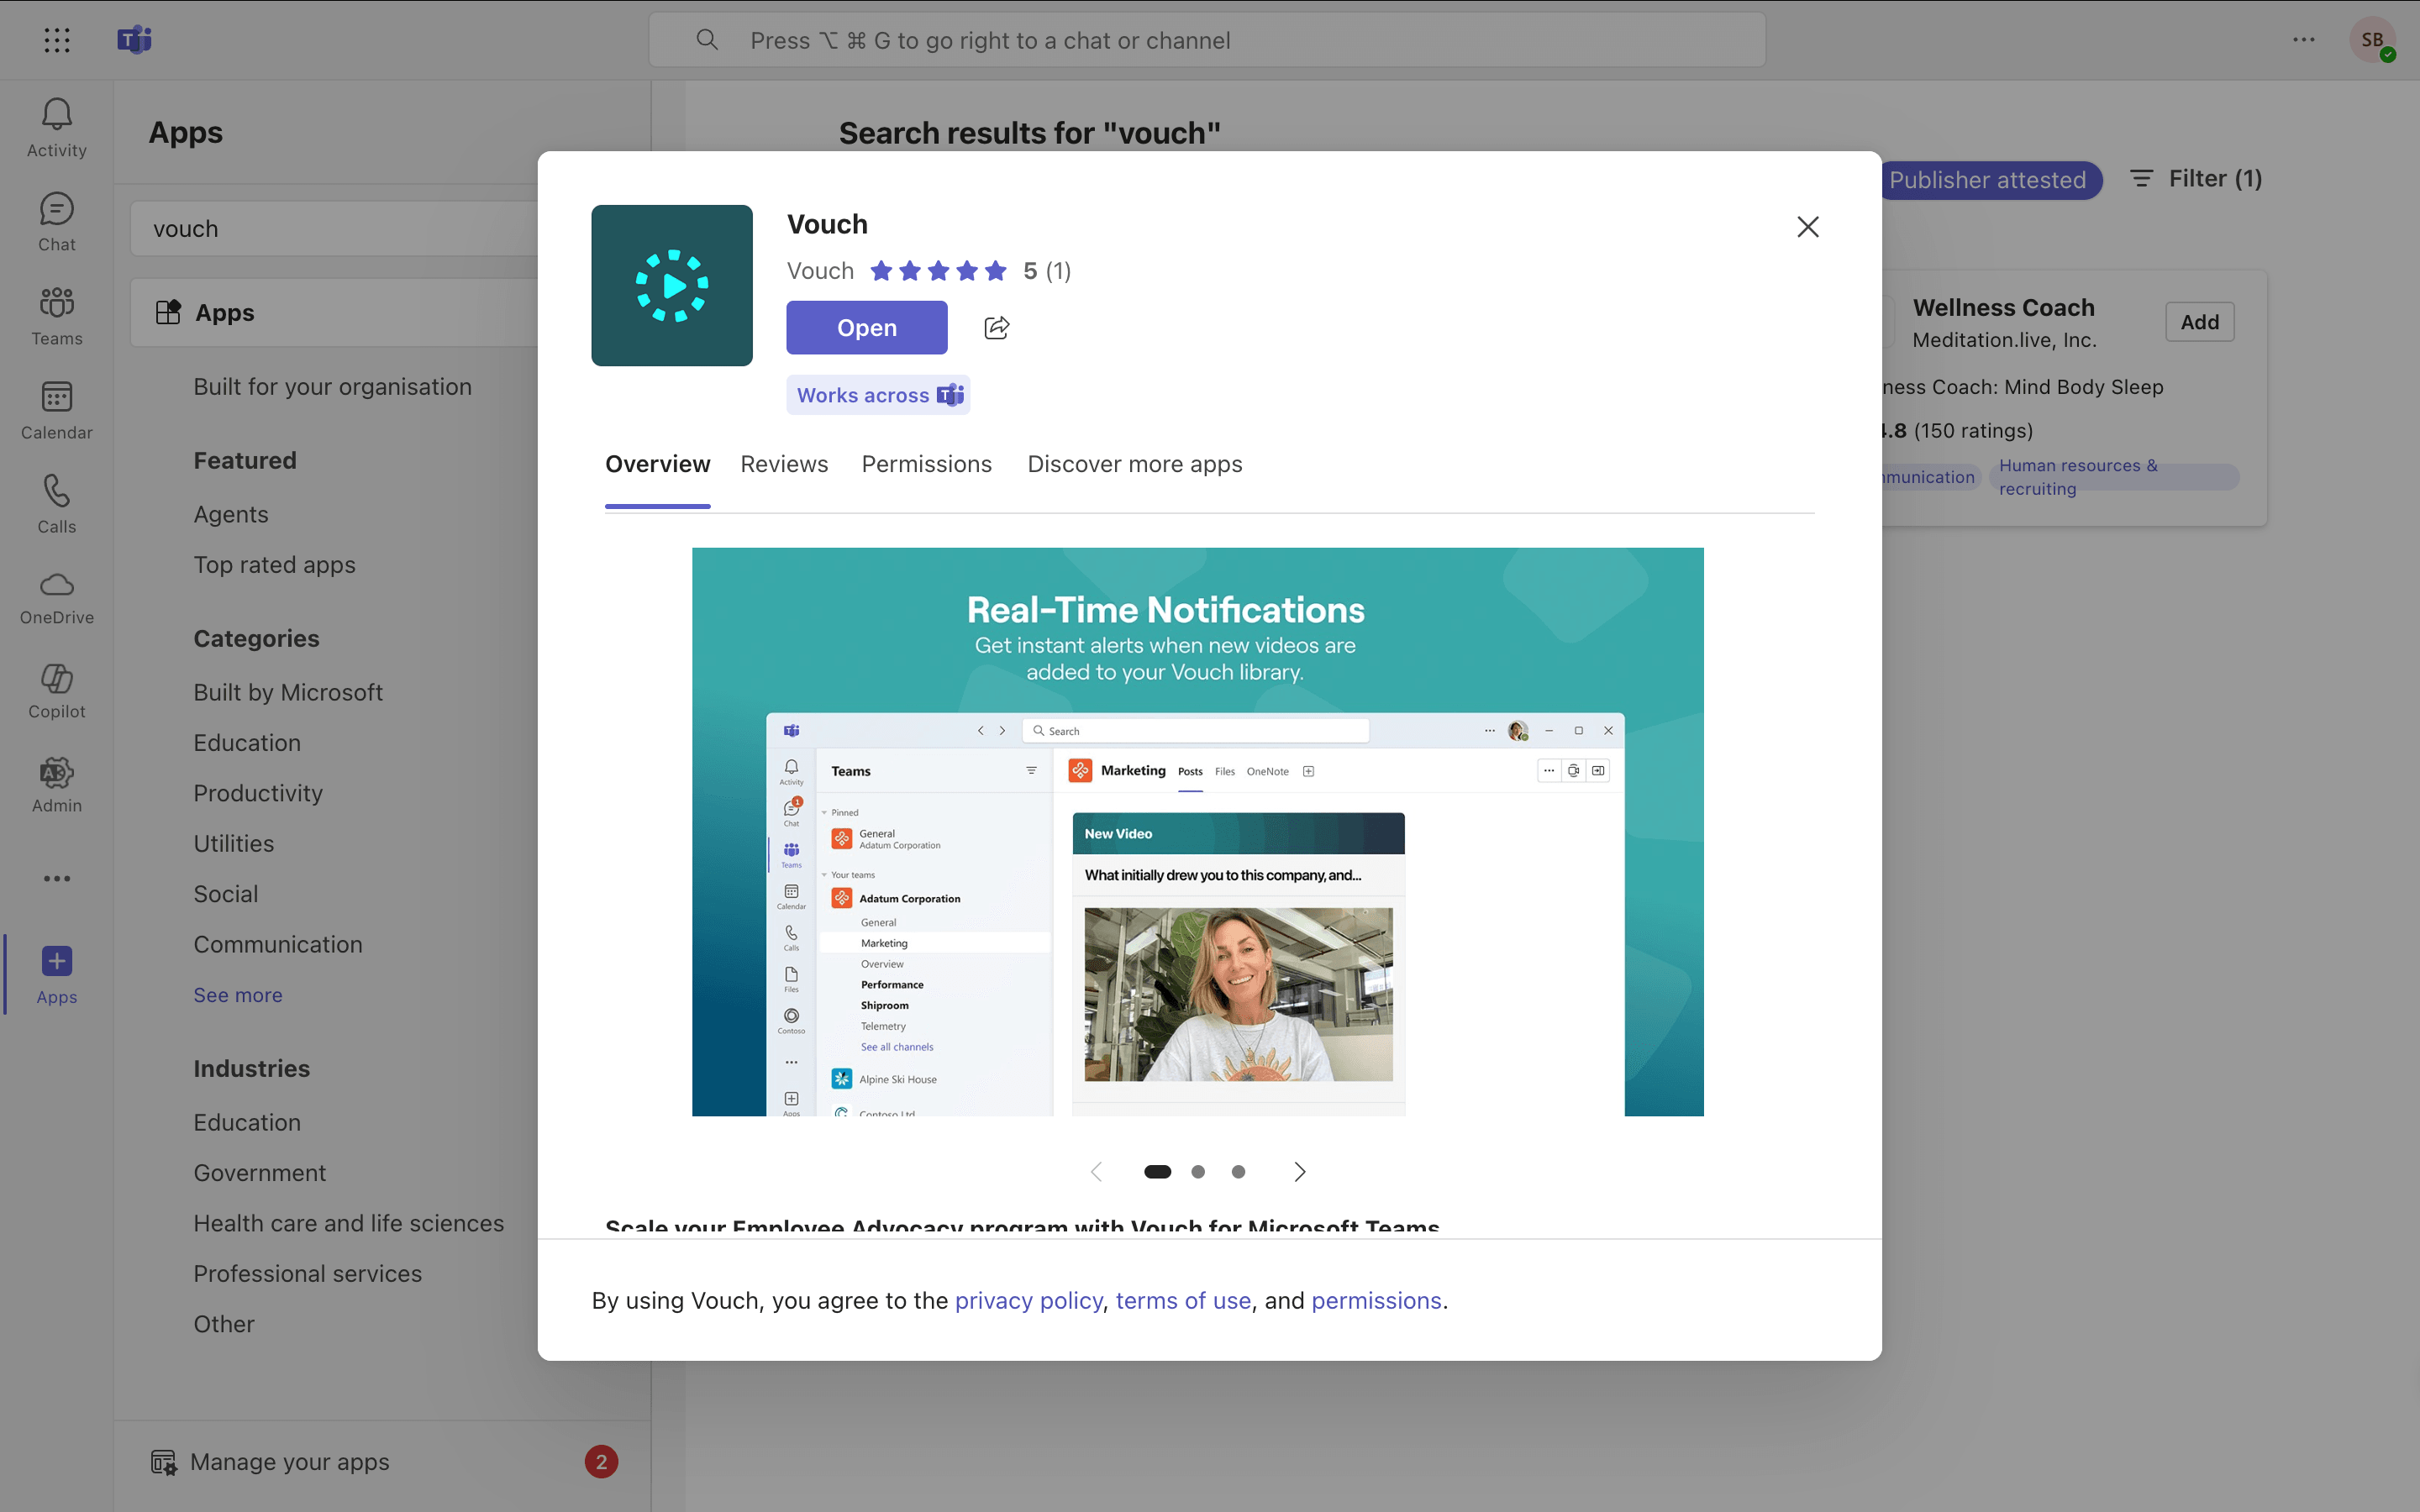Open the SB profile avatar
The width and height of the screenshot is (2420, 1512).
[2372, 40]
